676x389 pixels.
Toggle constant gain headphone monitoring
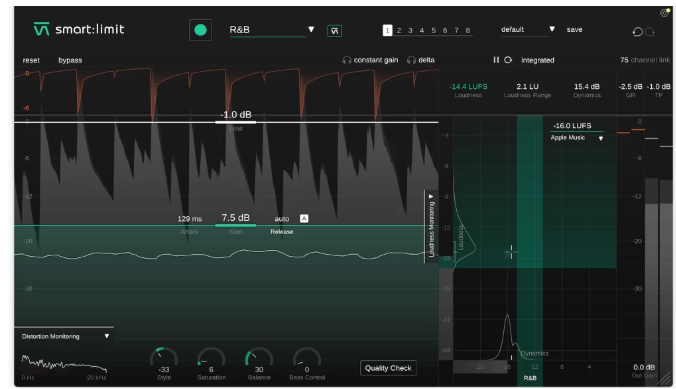click(x=370, y=60)
